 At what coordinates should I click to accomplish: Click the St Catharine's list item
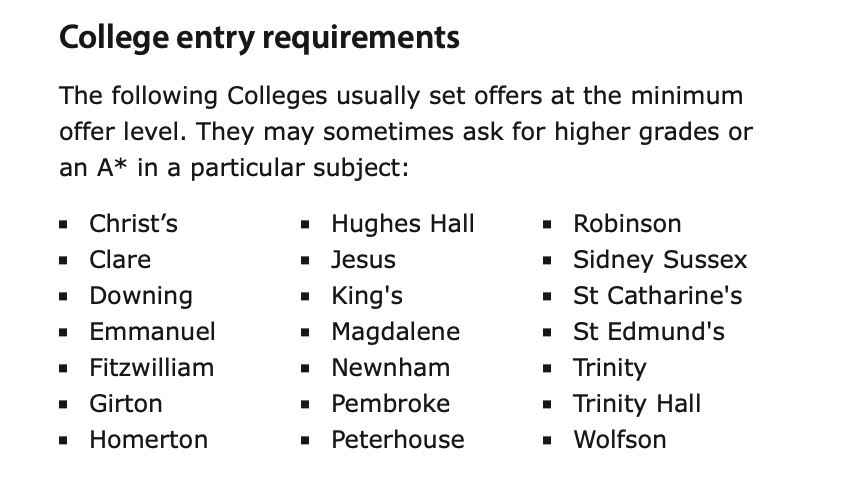[657, 296]
